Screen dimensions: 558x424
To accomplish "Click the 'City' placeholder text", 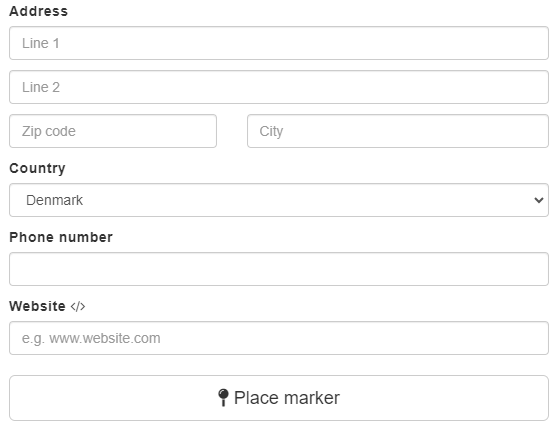I will [271, 131].
